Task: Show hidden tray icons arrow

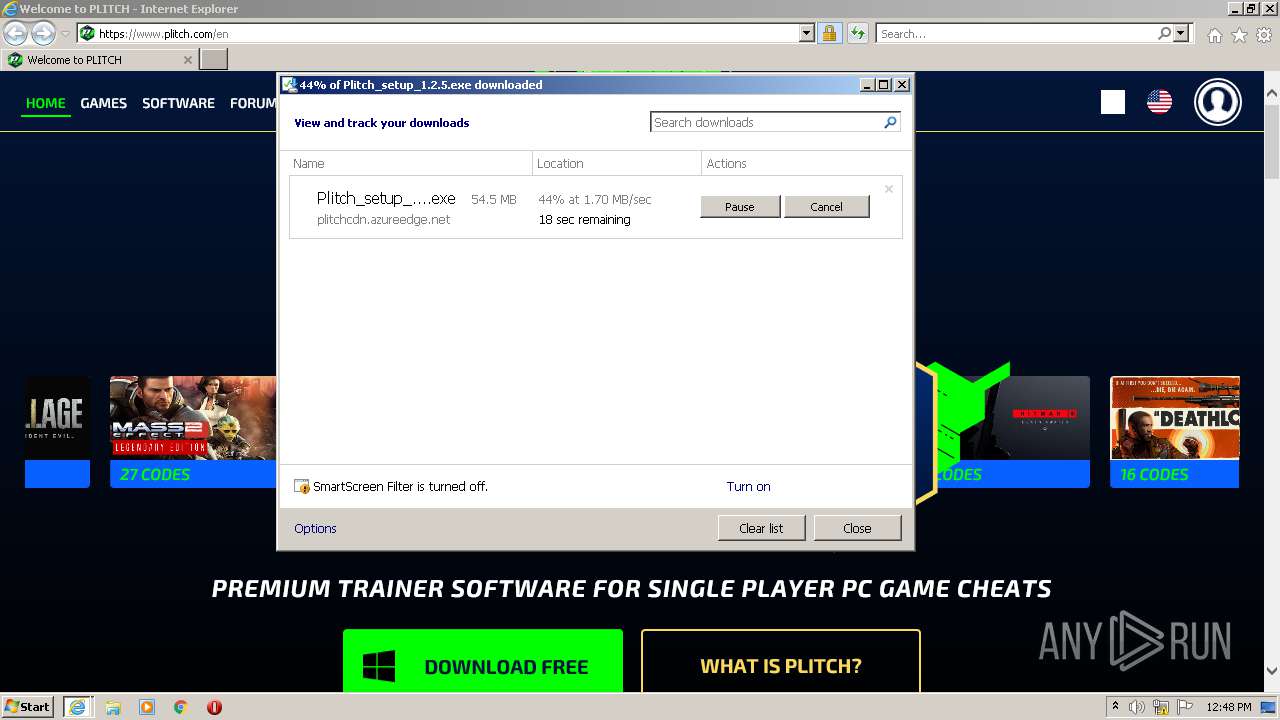Action: 1116,707
